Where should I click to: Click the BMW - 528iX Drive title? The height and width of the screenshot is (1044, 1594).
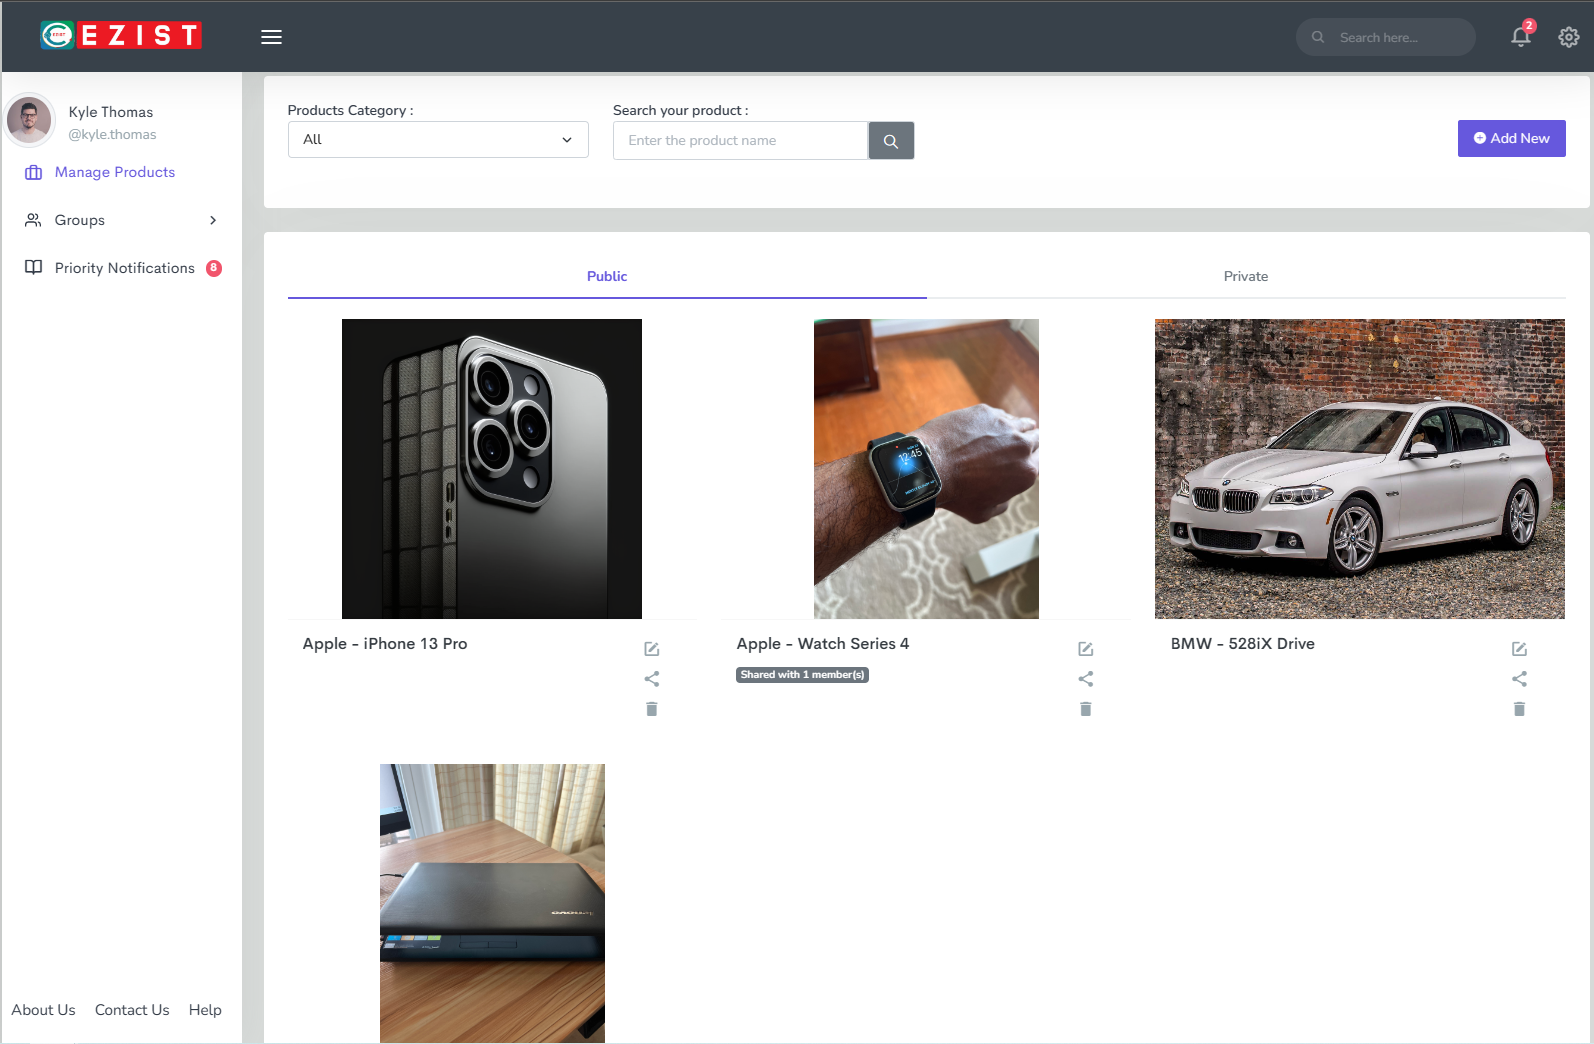[x=1243, y=644]
